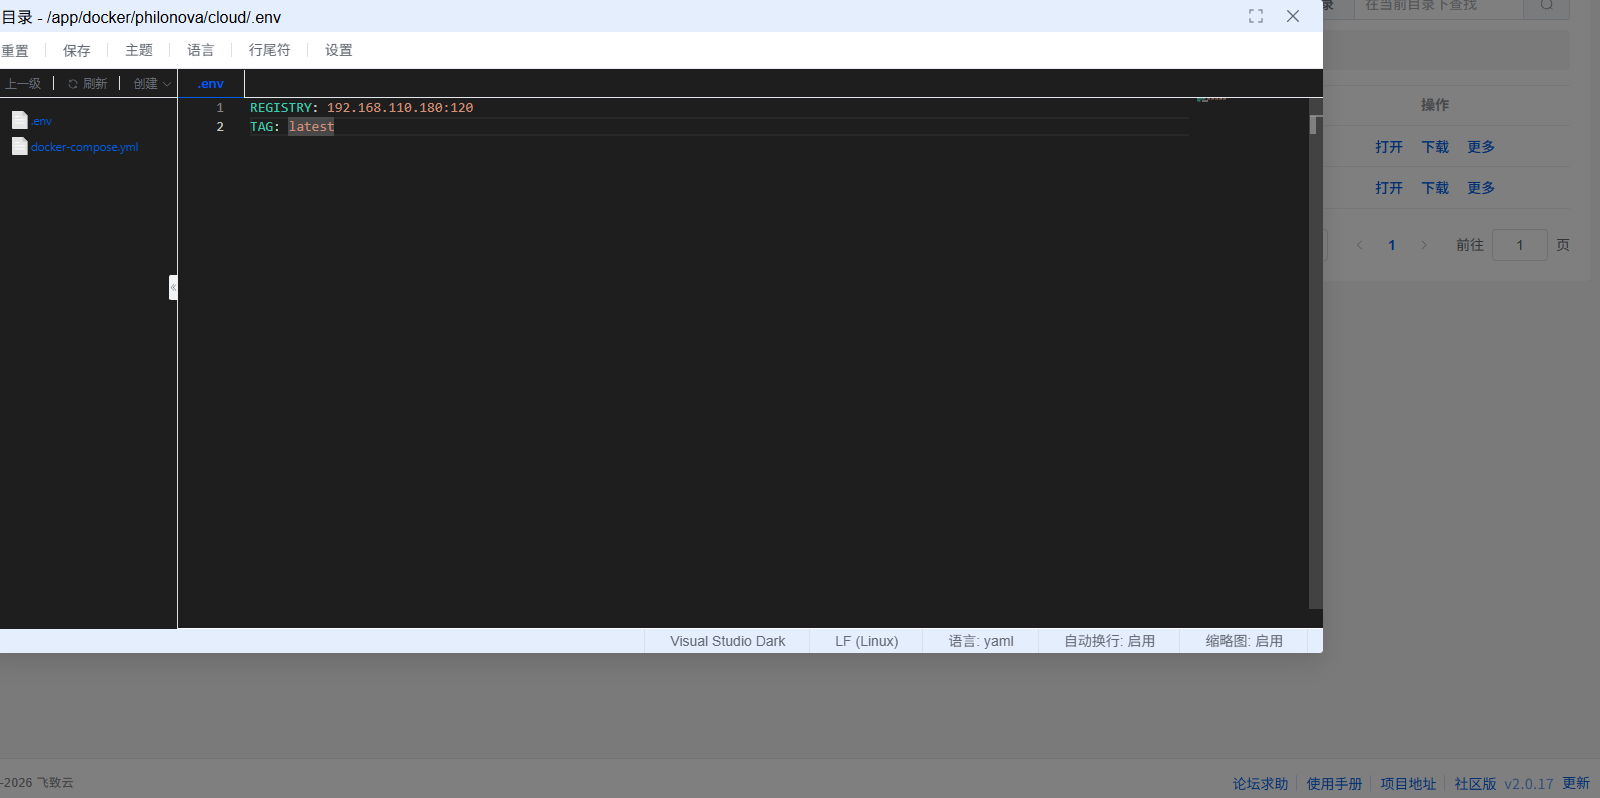The image size is (1600, 798).
Task: Open the LF (Linux) line ending selector
Action: click(x=866, y=641)
